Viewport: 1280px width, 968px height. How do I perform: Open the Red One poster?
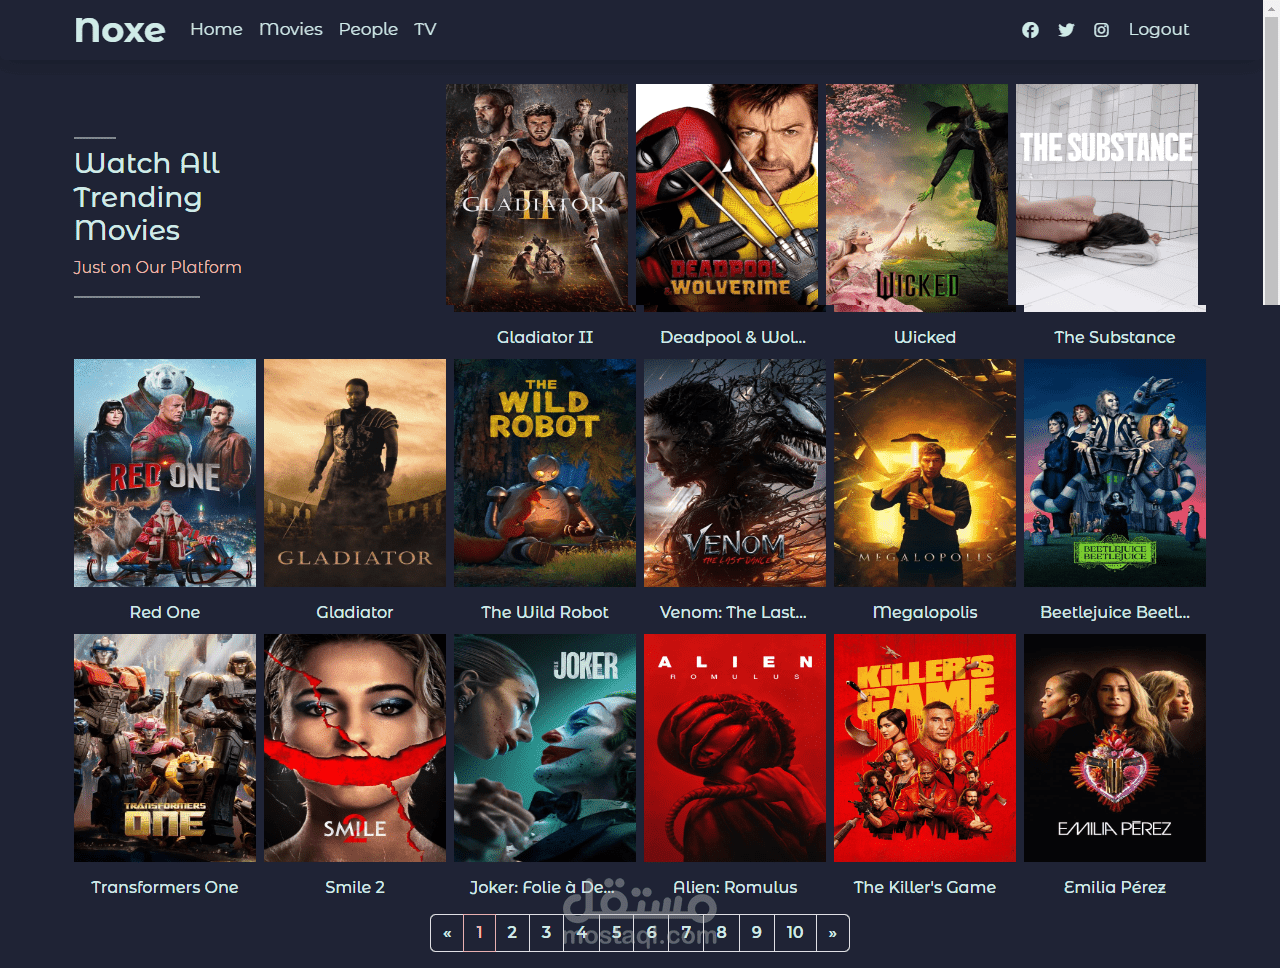[165, 473]
